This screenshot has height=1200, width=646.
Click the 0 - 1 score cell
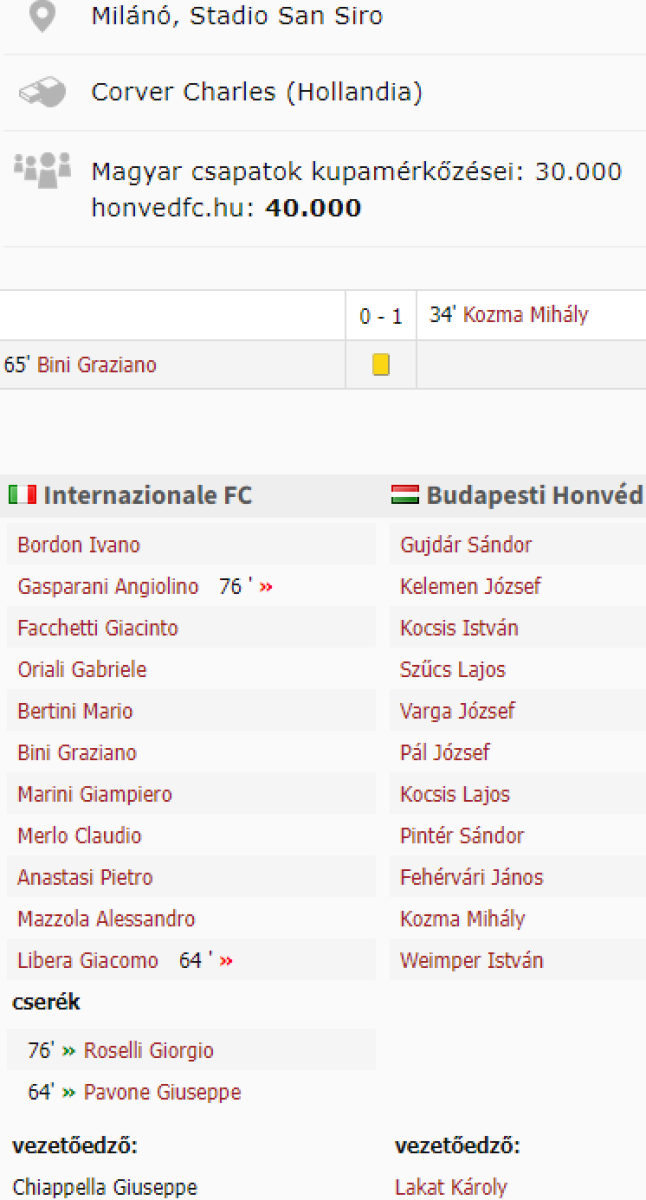(x=381, y=316)
